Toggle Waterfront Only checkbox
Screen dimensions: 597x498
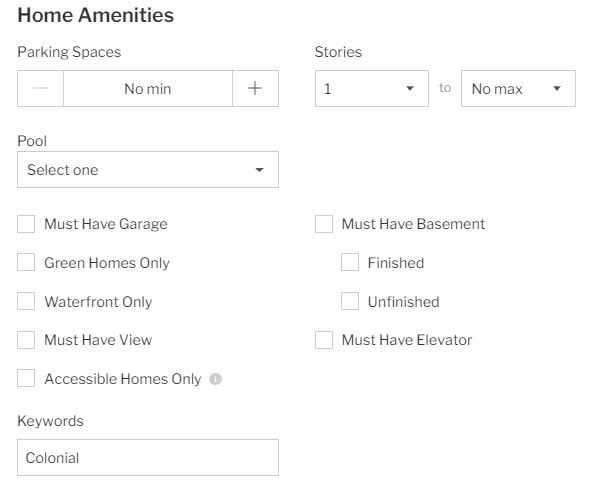[26, 301]
